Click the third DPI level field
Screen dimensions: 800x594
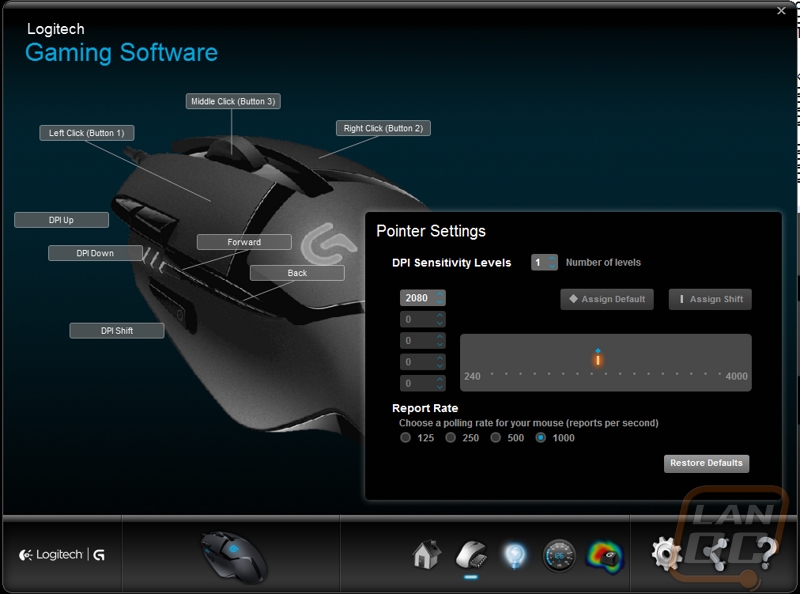422,341
